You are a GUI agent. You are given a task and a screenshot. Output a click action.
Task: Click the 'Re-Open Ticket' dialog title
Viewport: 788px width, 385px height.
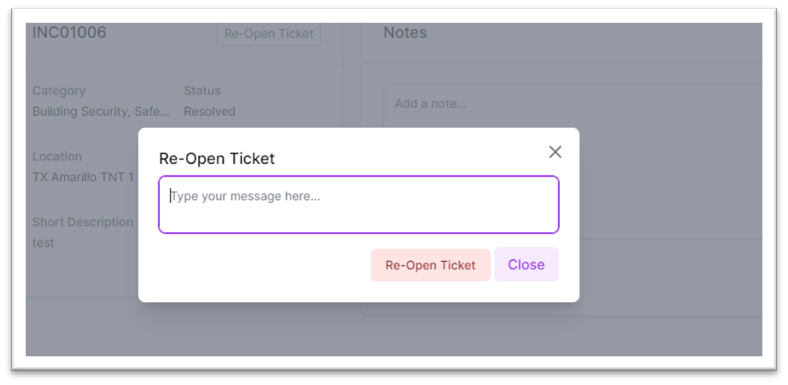[x=217, y=159]
